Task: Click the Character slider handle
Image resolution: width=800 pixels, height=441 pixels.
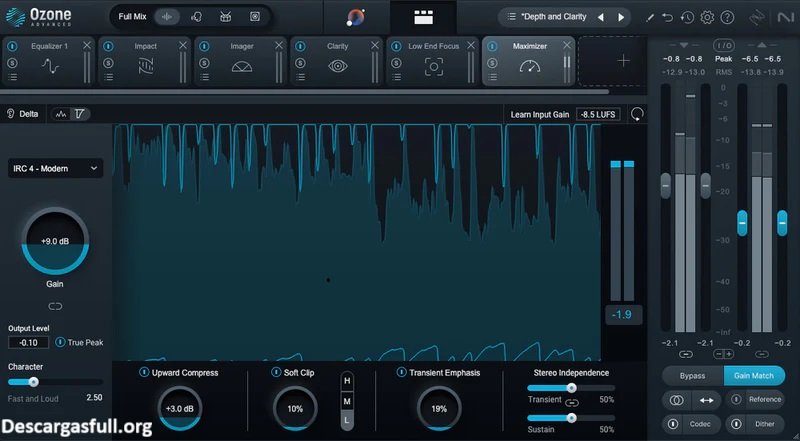Action: 33,381
